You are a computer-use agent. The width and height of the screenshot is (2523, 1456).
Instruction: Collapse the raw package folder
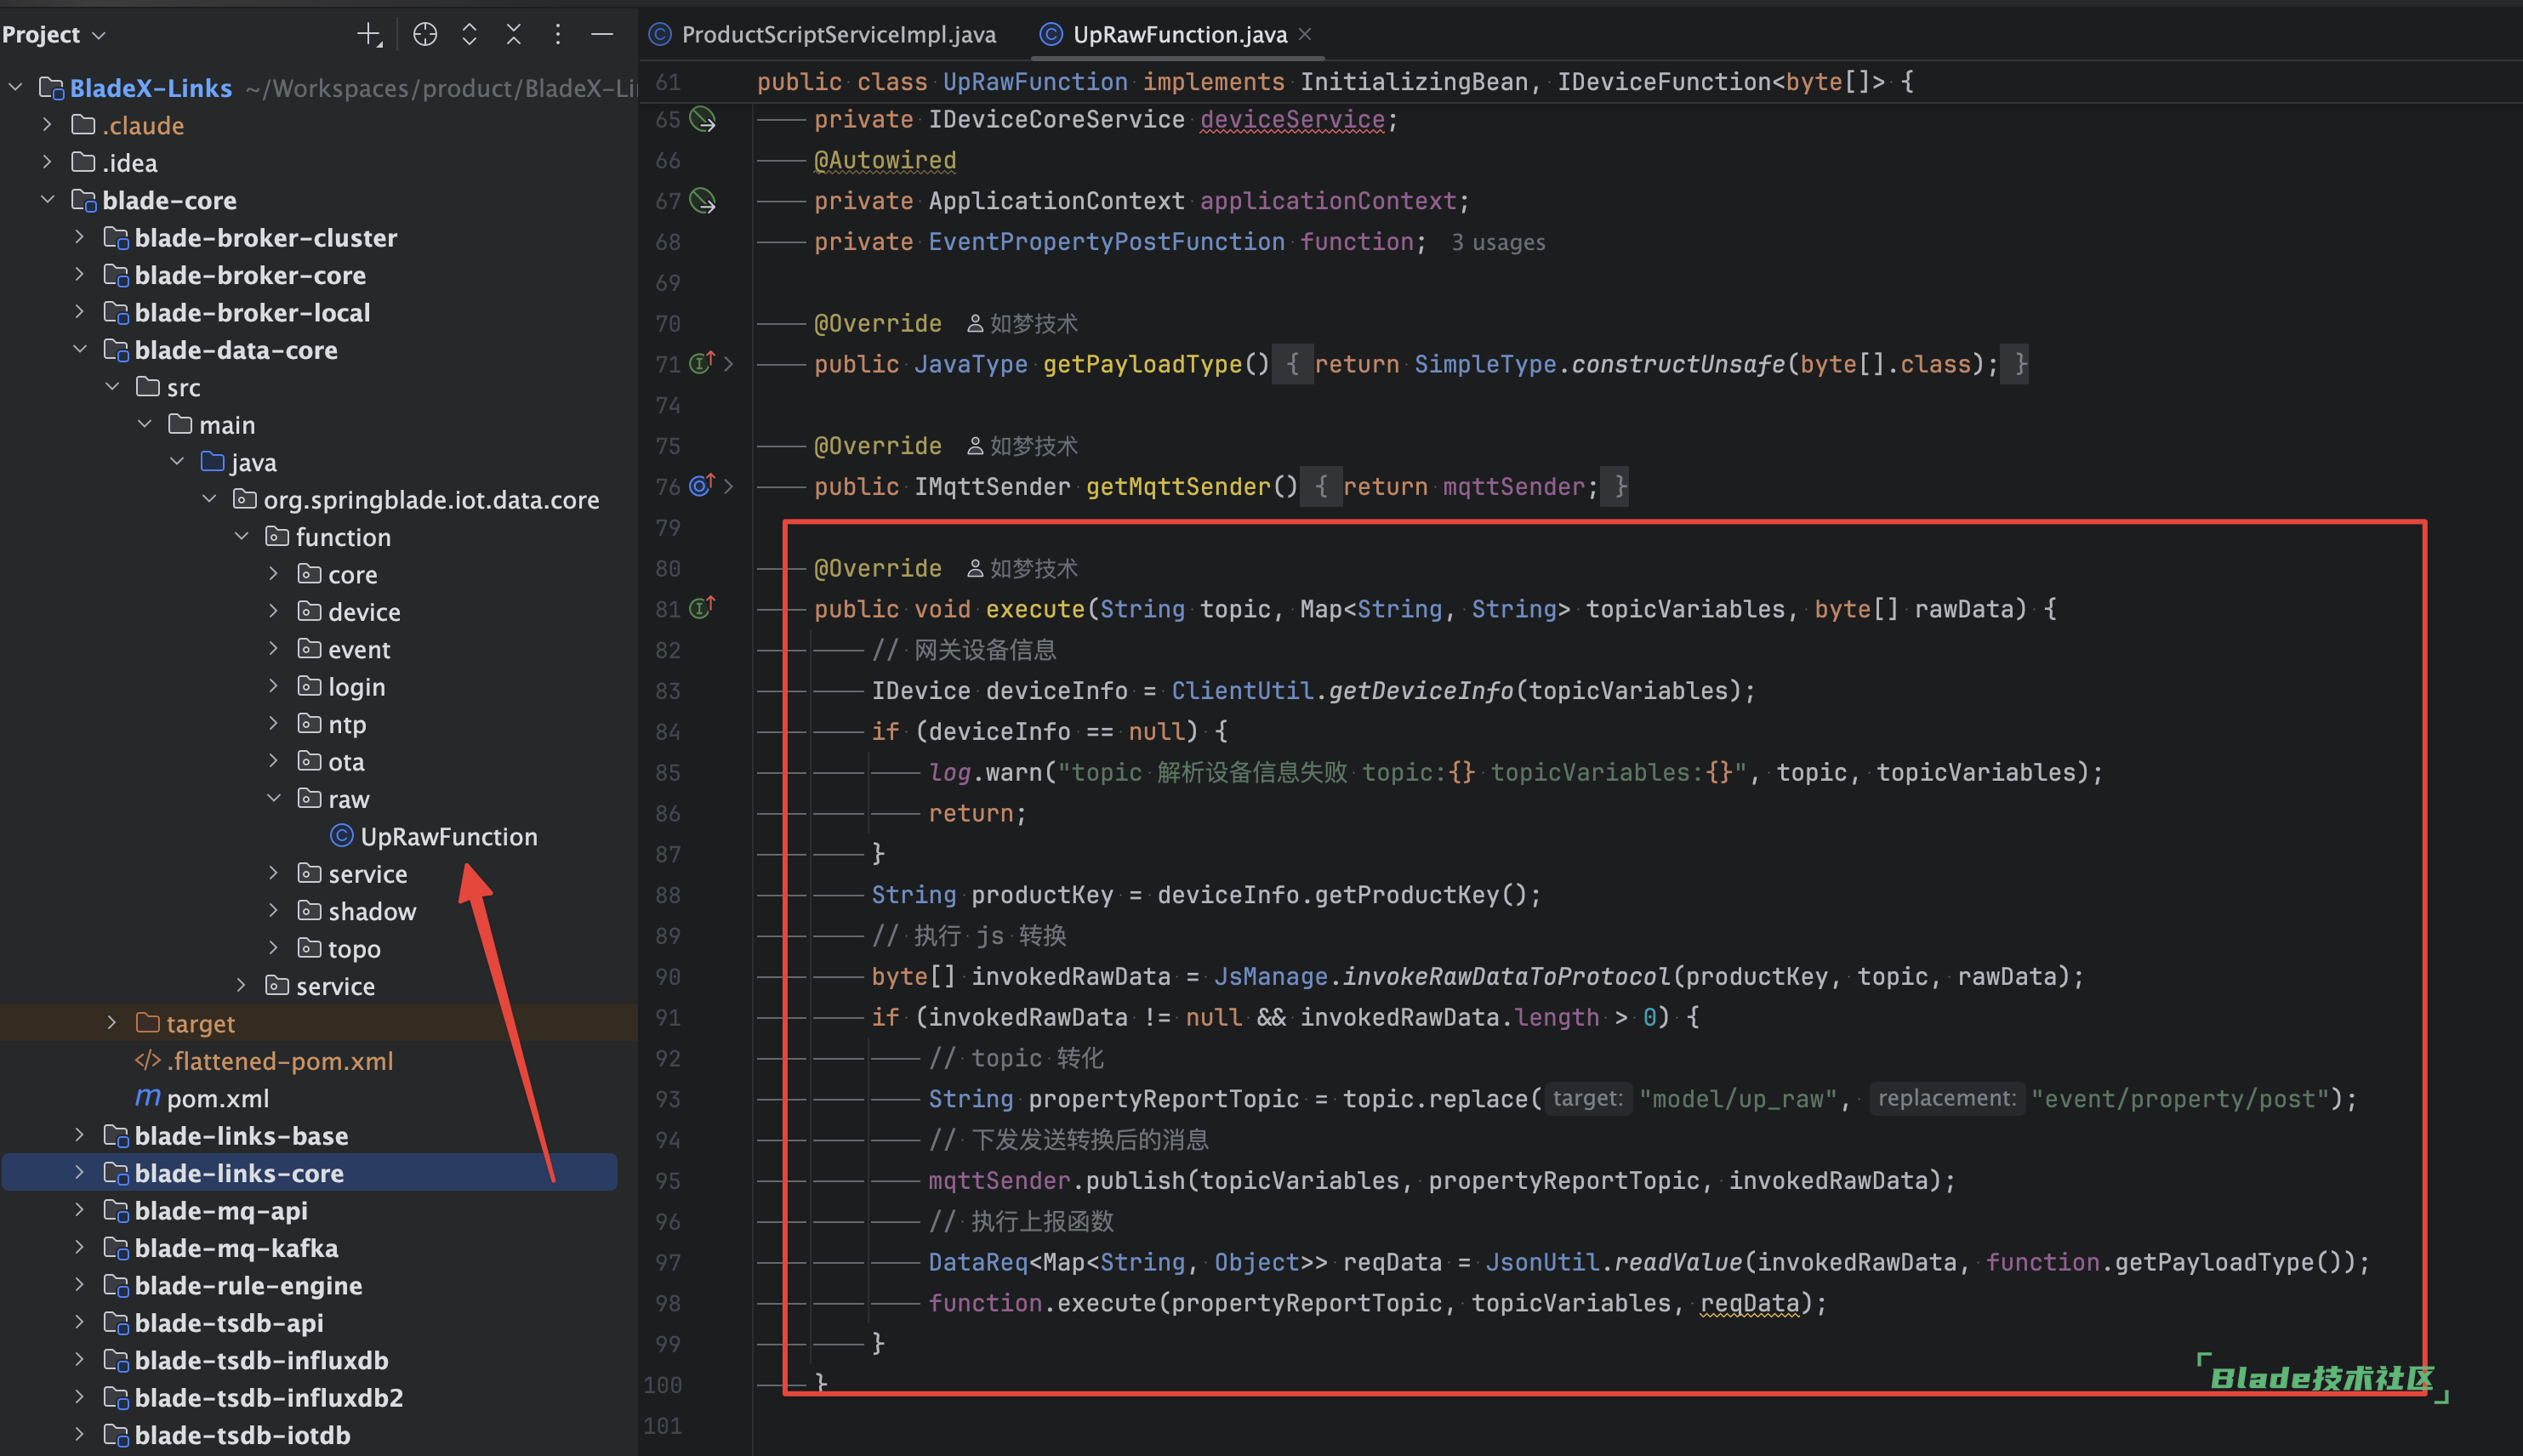274,799
